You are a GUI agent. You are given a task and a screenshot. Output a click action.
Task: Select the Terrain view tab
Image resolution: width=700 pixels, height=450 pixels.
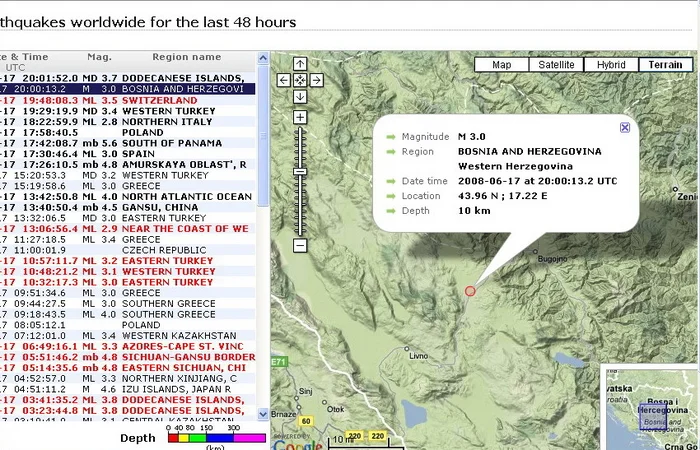point(666,65)
